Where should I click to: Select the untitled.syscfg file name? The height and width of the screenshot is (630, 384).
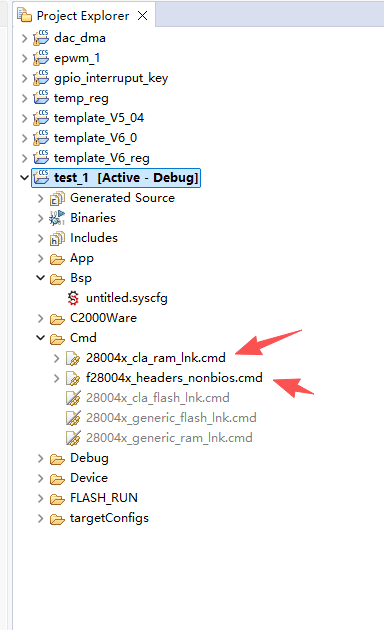point(127,298)
